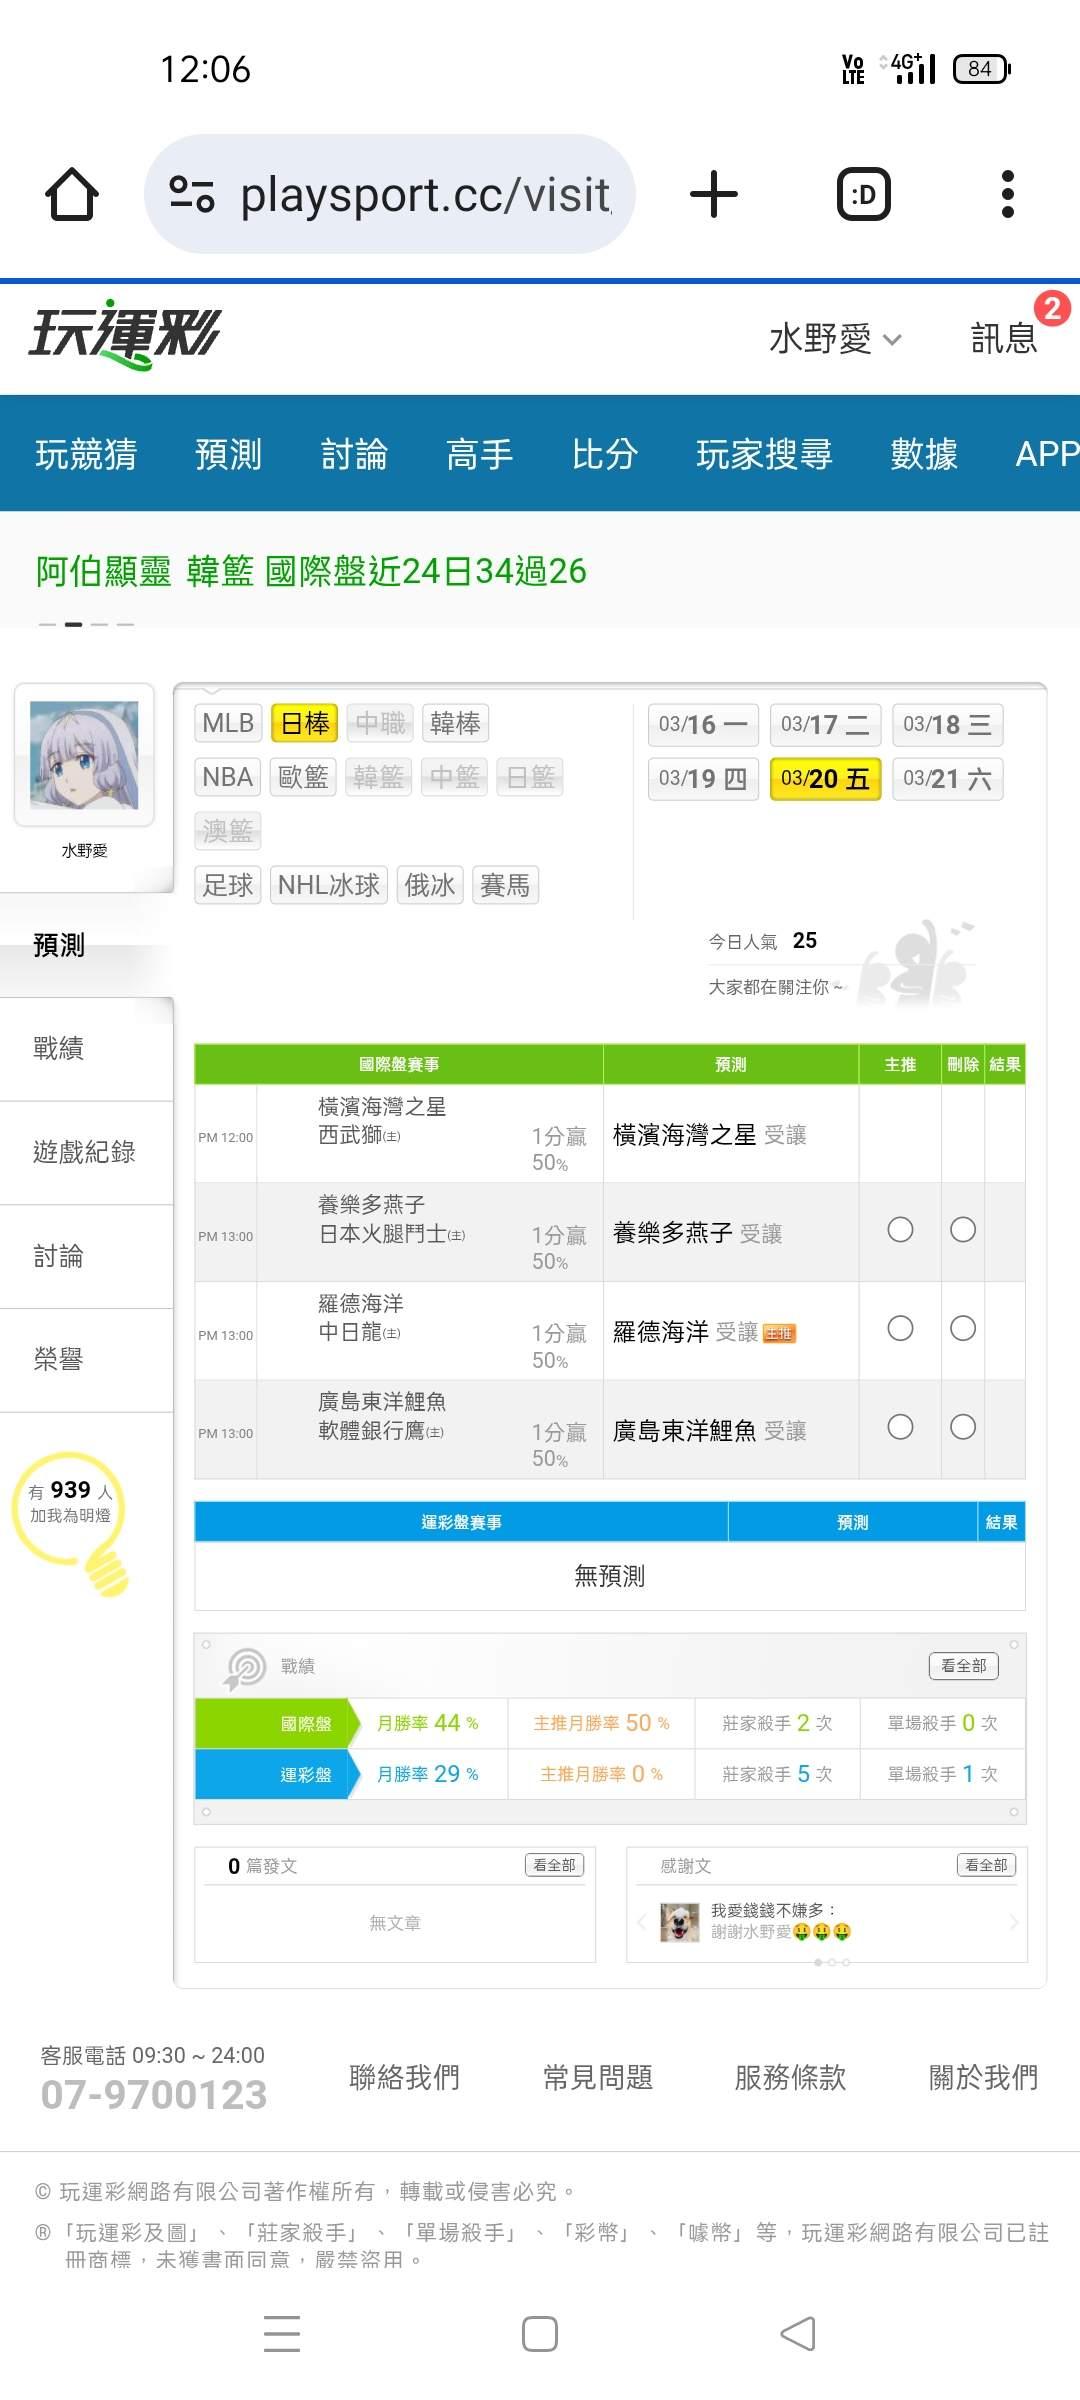
Task: Choose date 03/20 五
Action: 825,779
